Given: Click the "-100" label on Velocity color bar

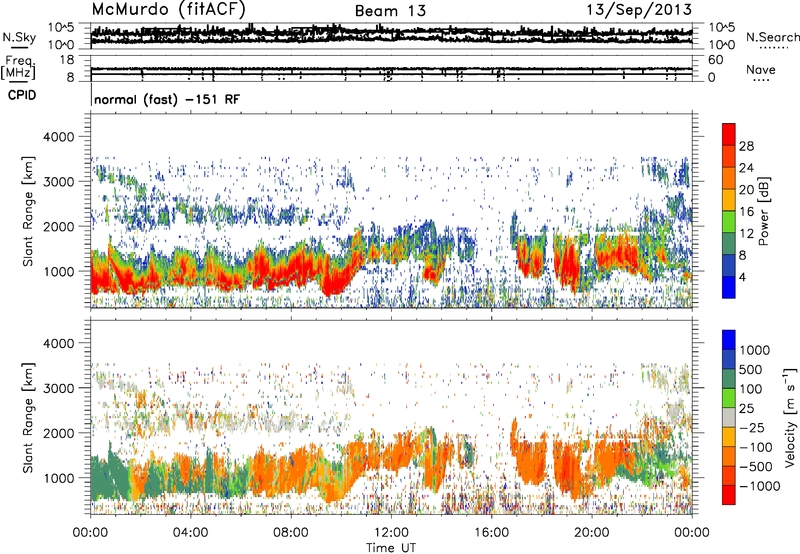Looking at the screenshot, I should (756, 447).
